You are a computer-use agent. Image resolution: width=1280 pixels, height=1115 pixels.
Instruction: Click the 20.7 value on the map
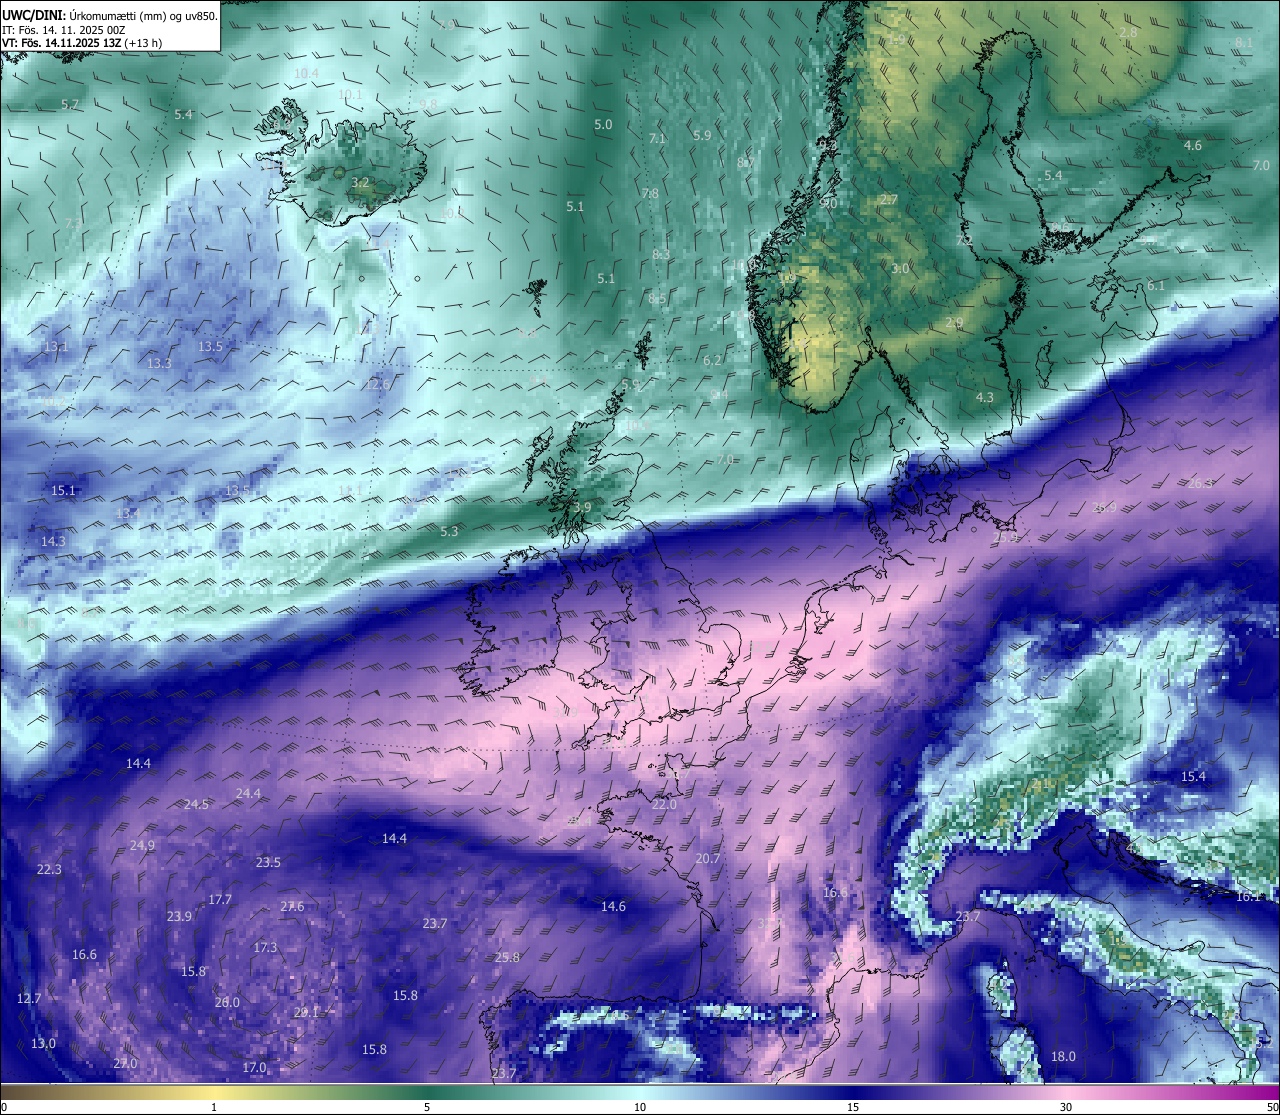coord(707,859)
